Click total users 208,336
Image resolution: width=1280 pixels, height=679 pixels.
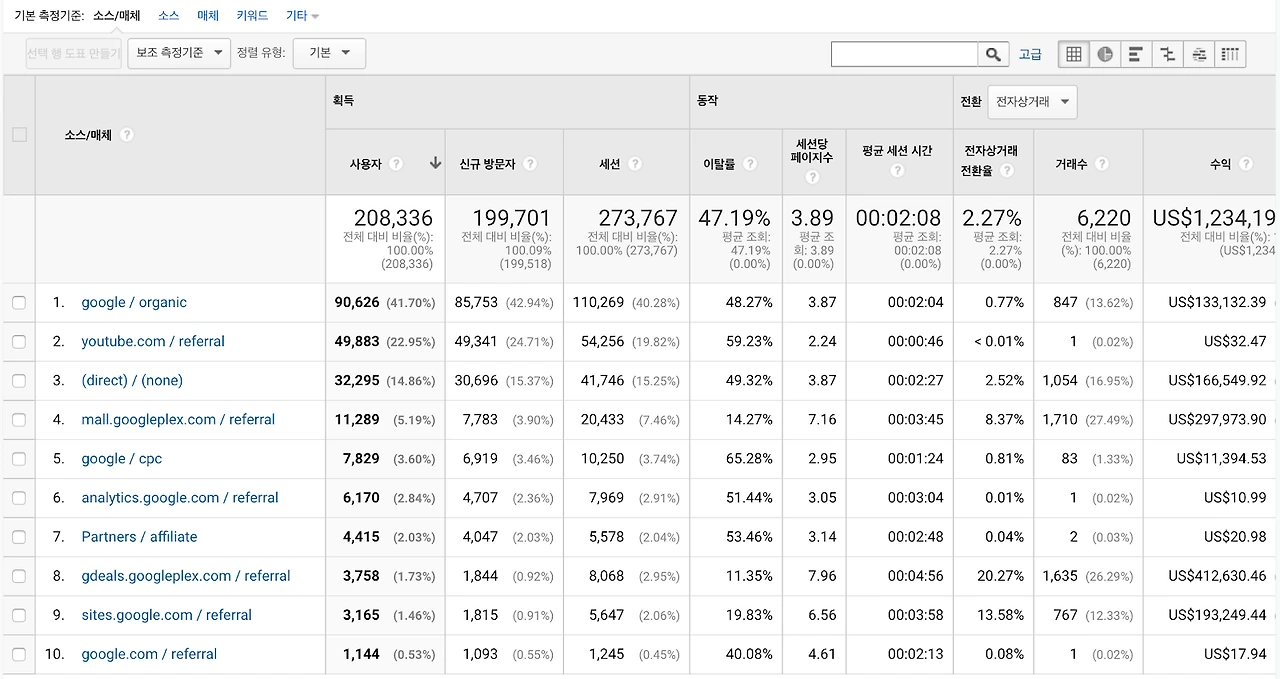[393, 218]
